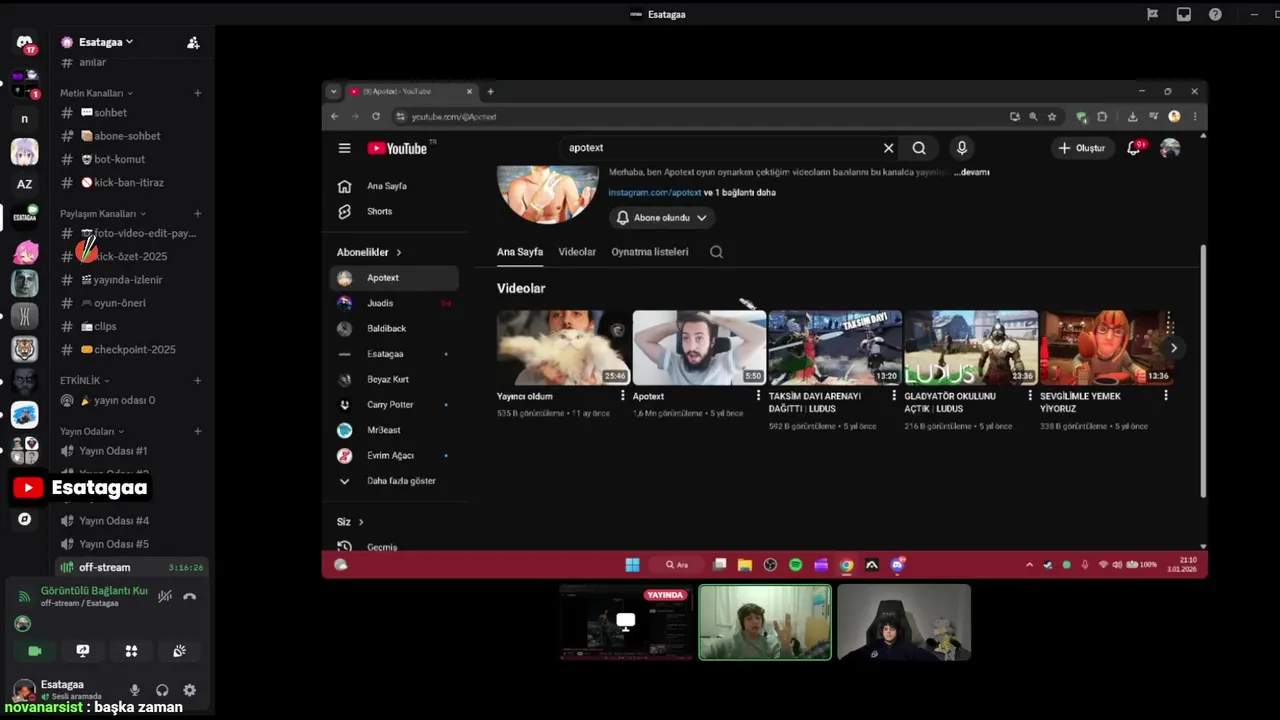Open Evrim Ağacı subscription
Viewport: 1280px width, 720px height.
click(x=394, y=455)
